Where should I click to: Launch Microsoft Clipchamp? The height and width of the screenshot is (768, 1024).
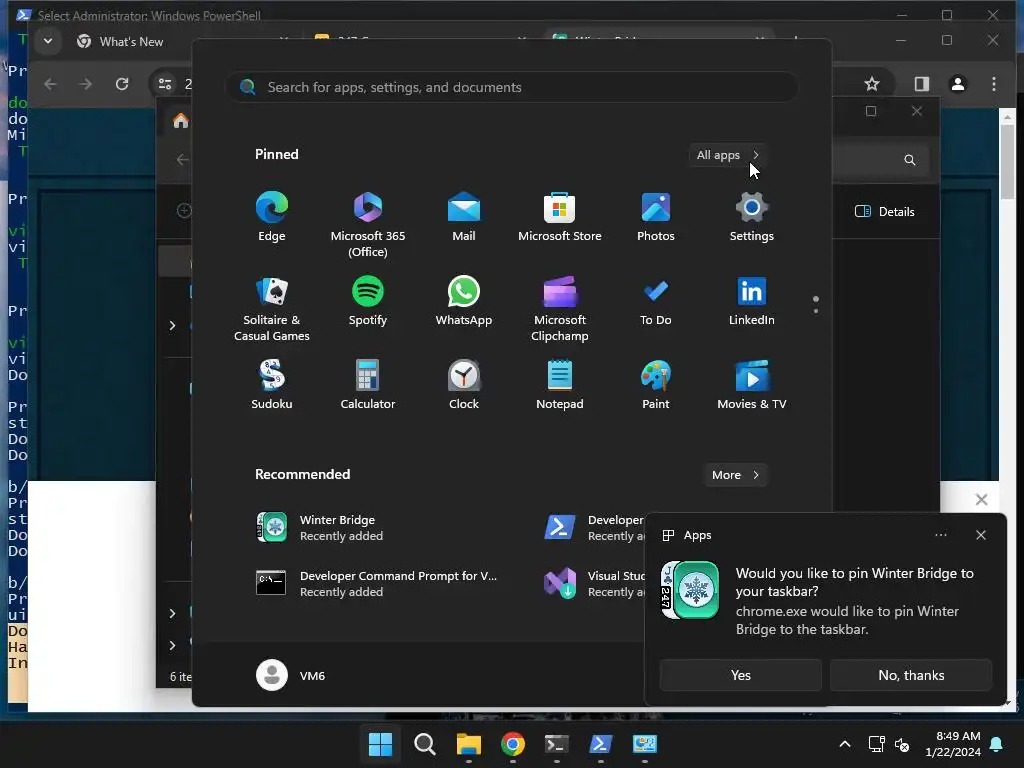point(560,309)
